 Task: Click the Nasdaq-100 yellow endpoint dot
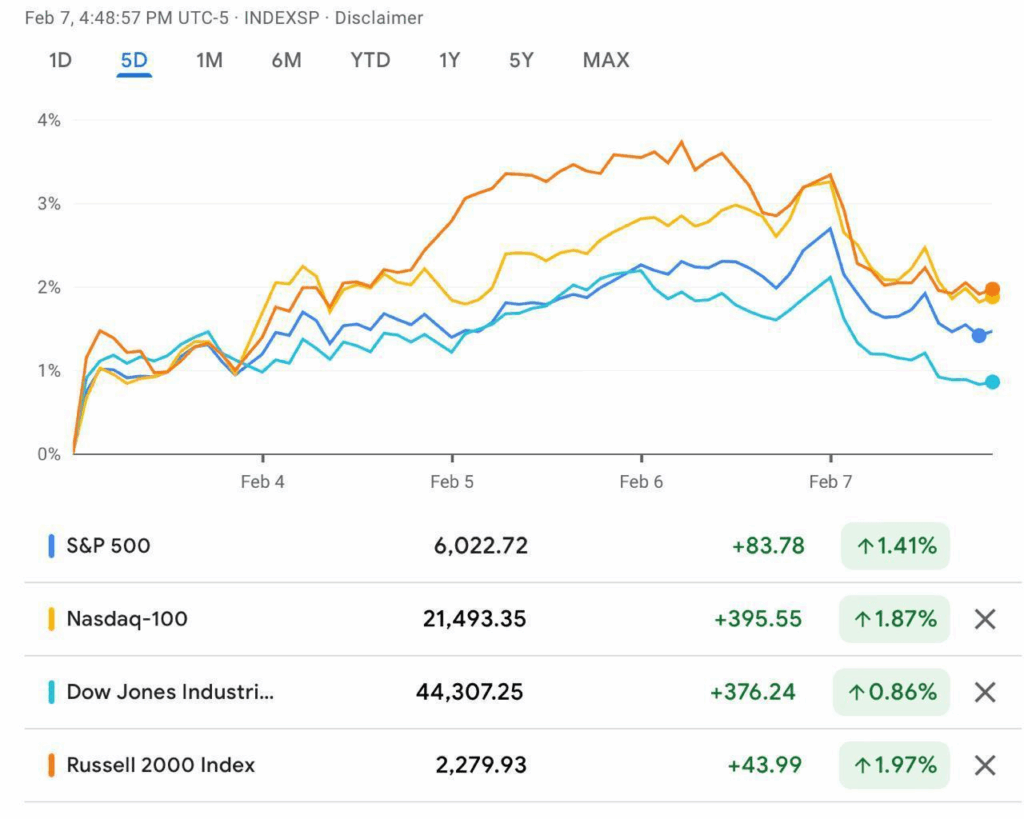(x=993, y=297)
